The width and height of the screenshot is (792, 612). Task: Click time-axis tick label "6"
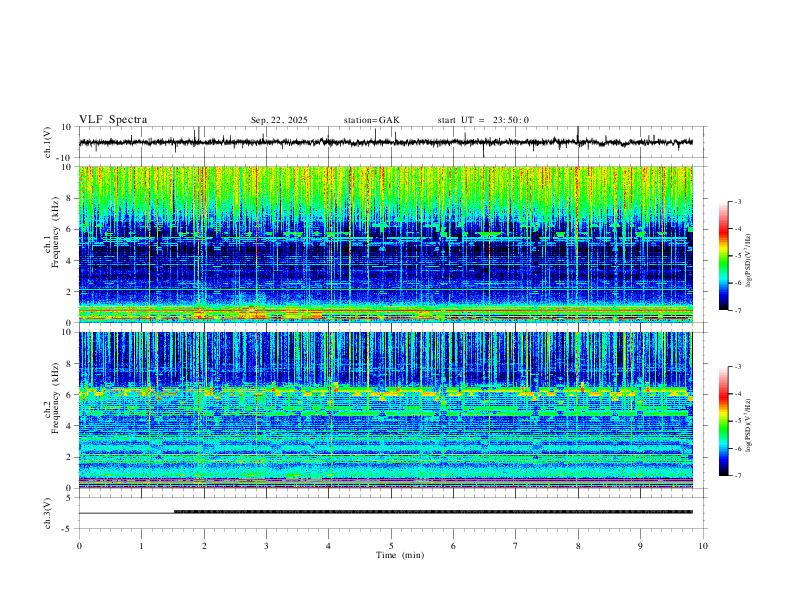pos(454,546)
